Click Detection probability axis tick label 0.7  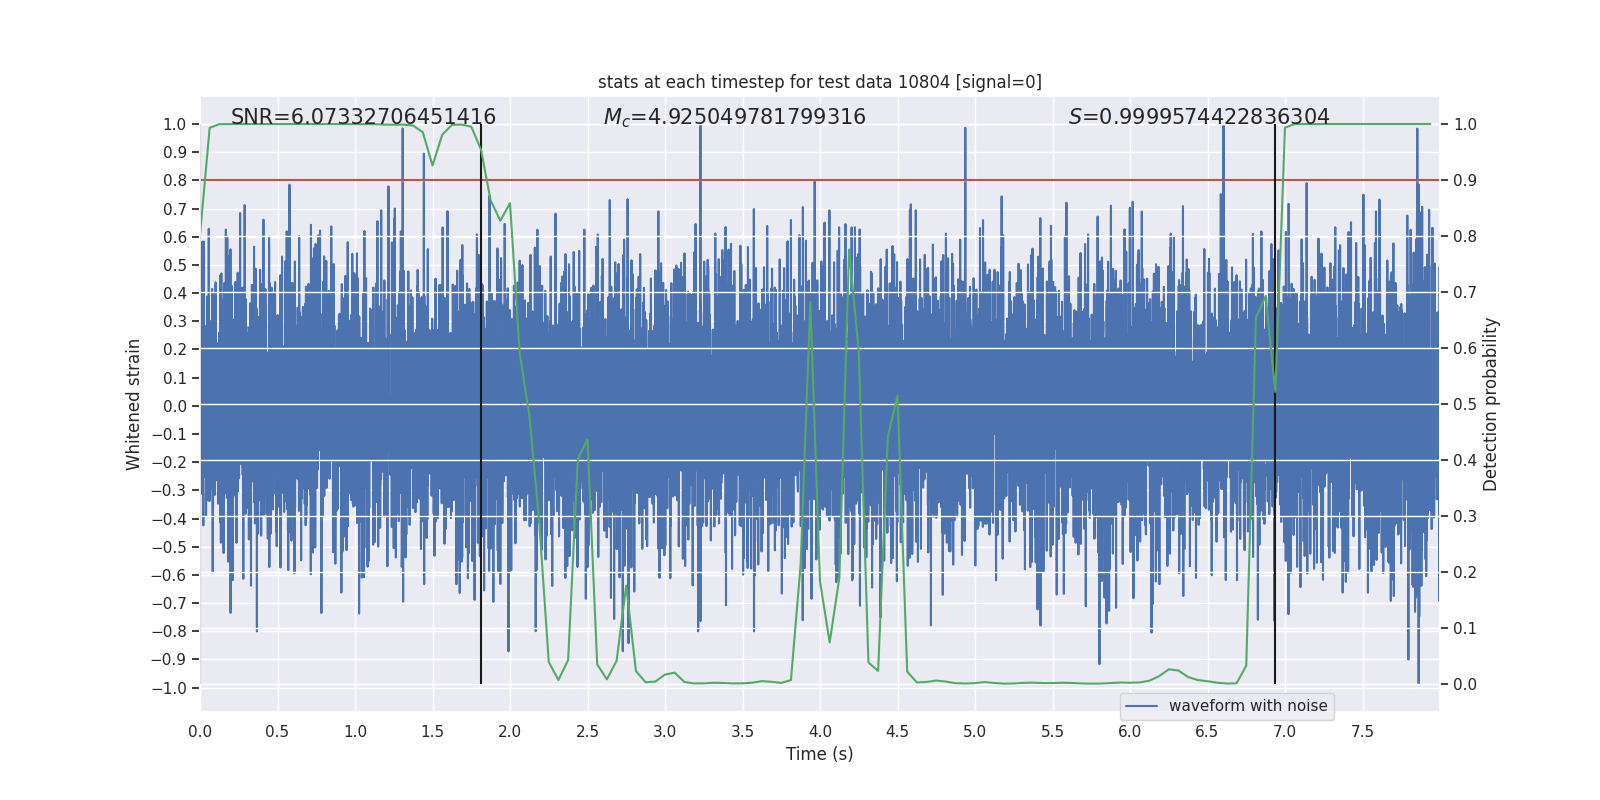1465,293
